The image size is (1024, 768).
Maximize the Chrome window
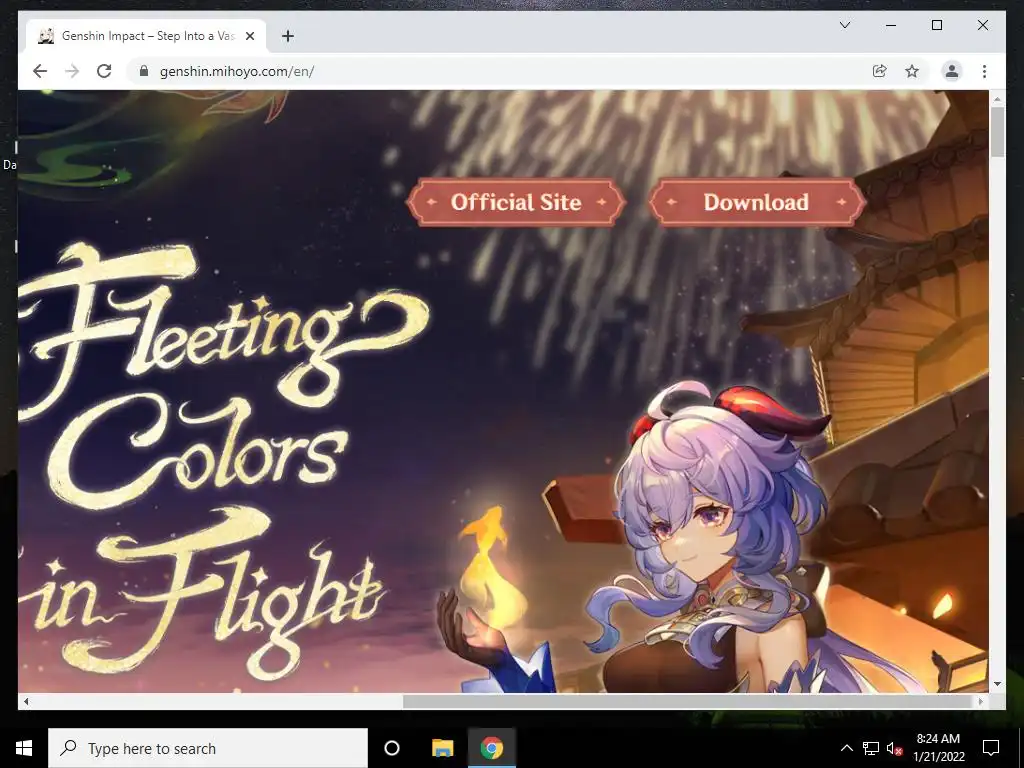click(x=936, y=25)
